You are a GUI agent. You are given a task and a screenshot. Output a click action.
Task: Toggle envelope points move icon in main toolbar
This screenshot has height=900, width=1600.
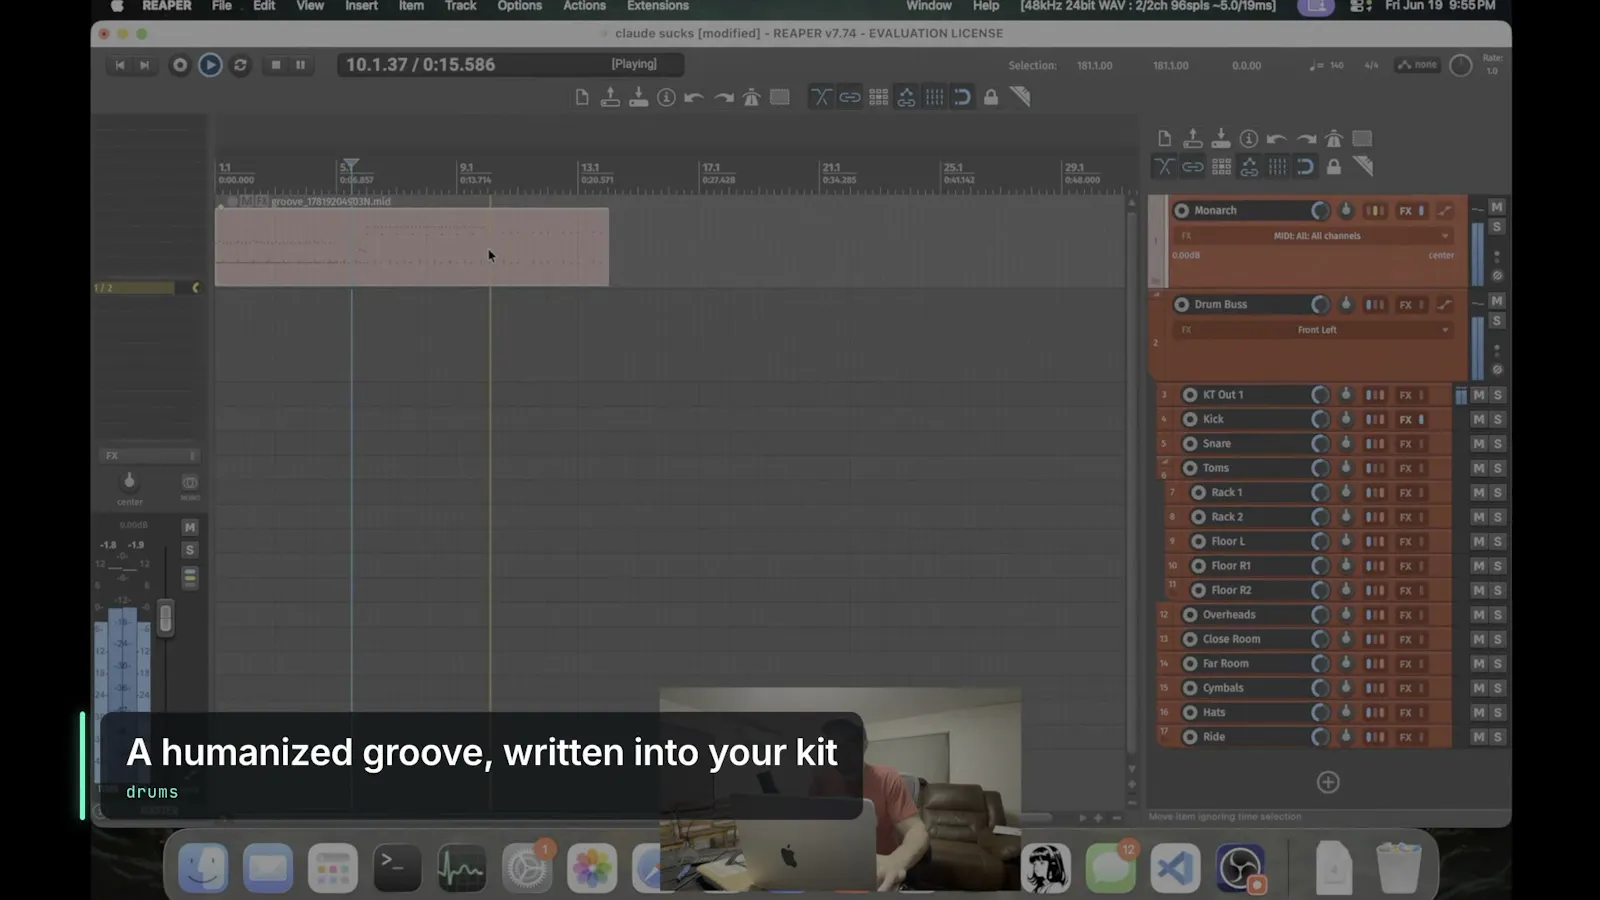906,97
